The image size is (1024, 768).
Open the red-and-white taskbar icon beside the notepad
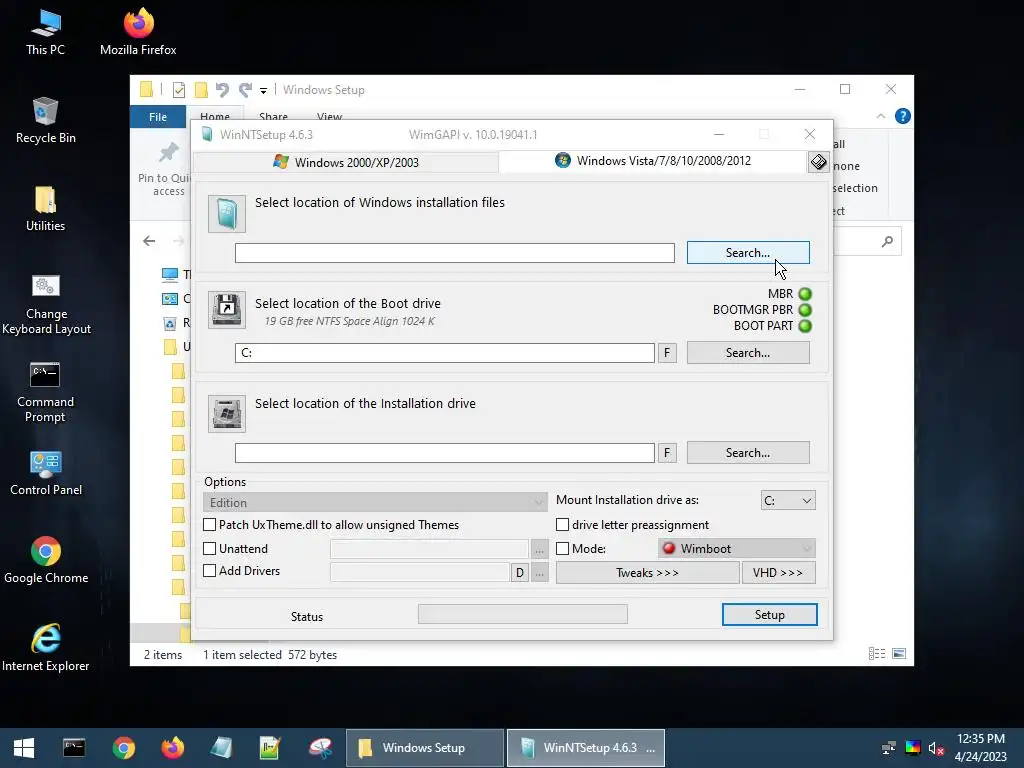pos(320,748)
